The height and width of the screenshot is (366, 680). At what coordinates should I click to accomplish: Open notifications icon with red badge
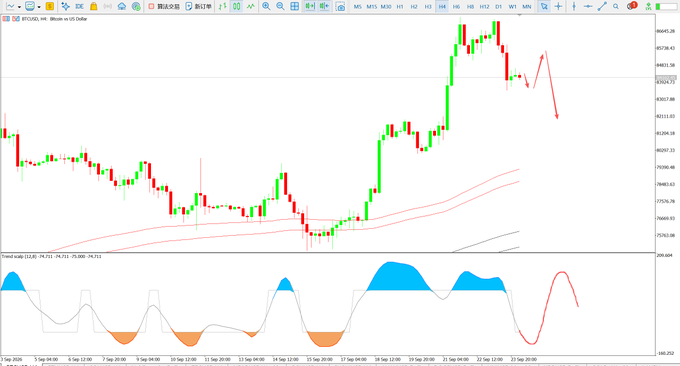632,6
